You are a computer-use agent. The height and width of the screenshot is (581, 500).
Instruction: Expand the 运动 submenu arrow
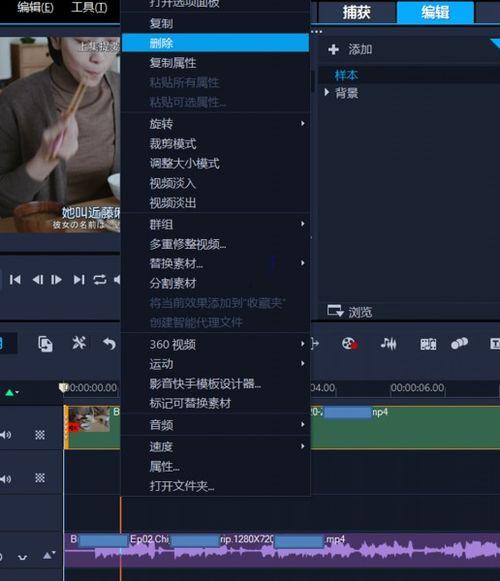(303, 363)
